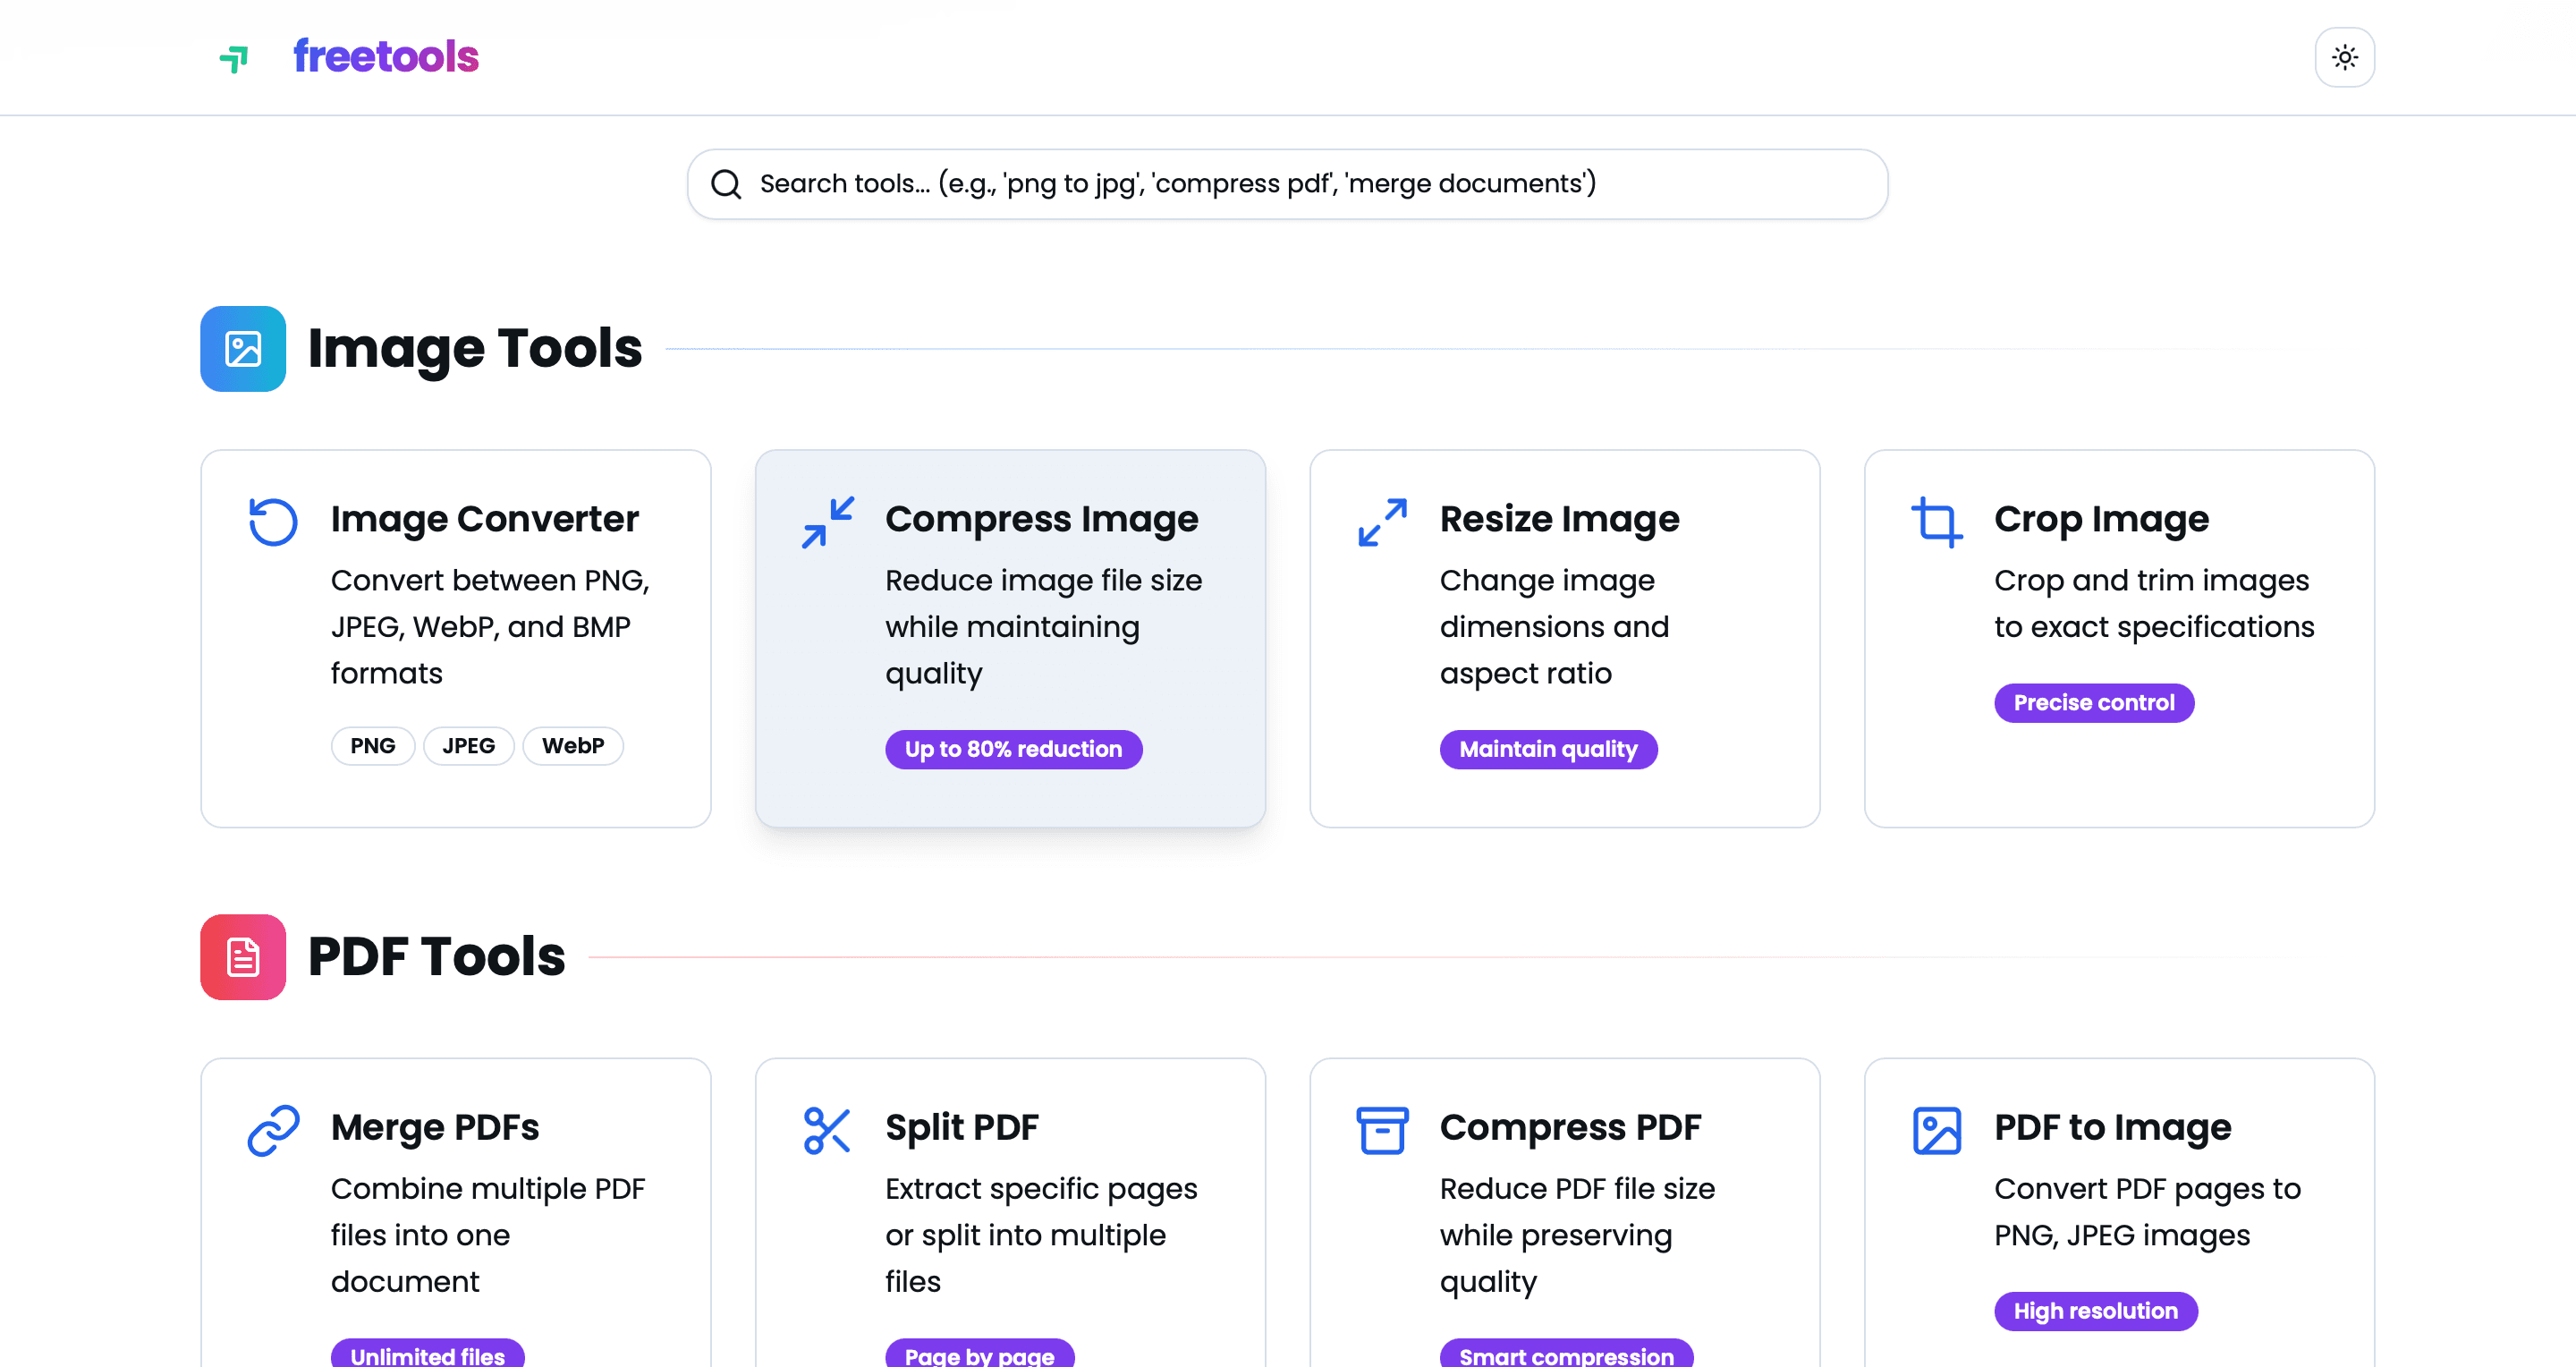2576x1367 pixels.
Task: Click the red PDF Tools document icon
Action: click(x=242, y=956)
